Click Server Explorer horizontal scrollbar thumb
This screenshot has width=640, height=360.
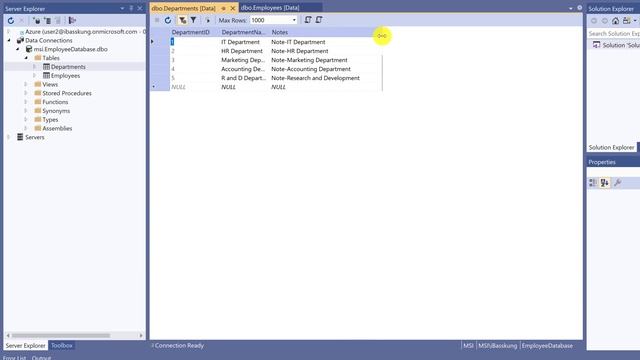61,336
